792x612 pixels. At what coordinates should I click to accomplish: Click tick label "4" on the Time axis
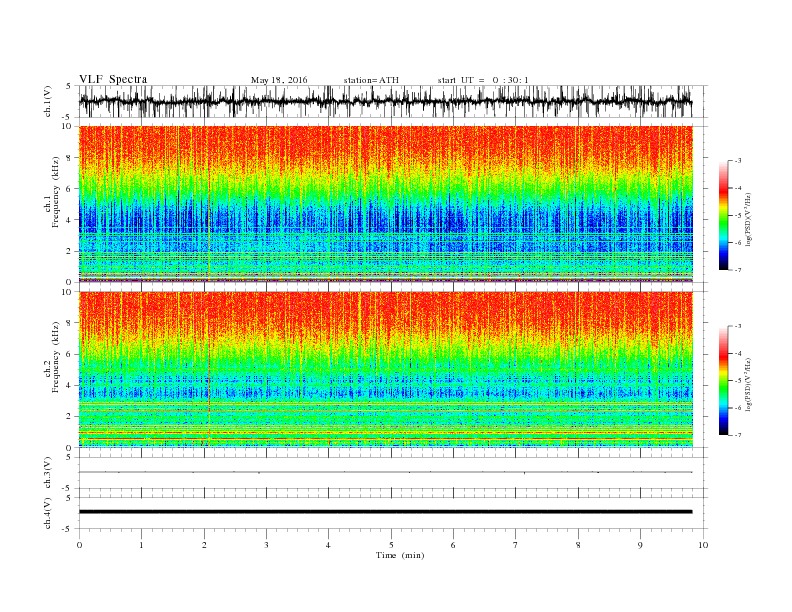(328, 545)
